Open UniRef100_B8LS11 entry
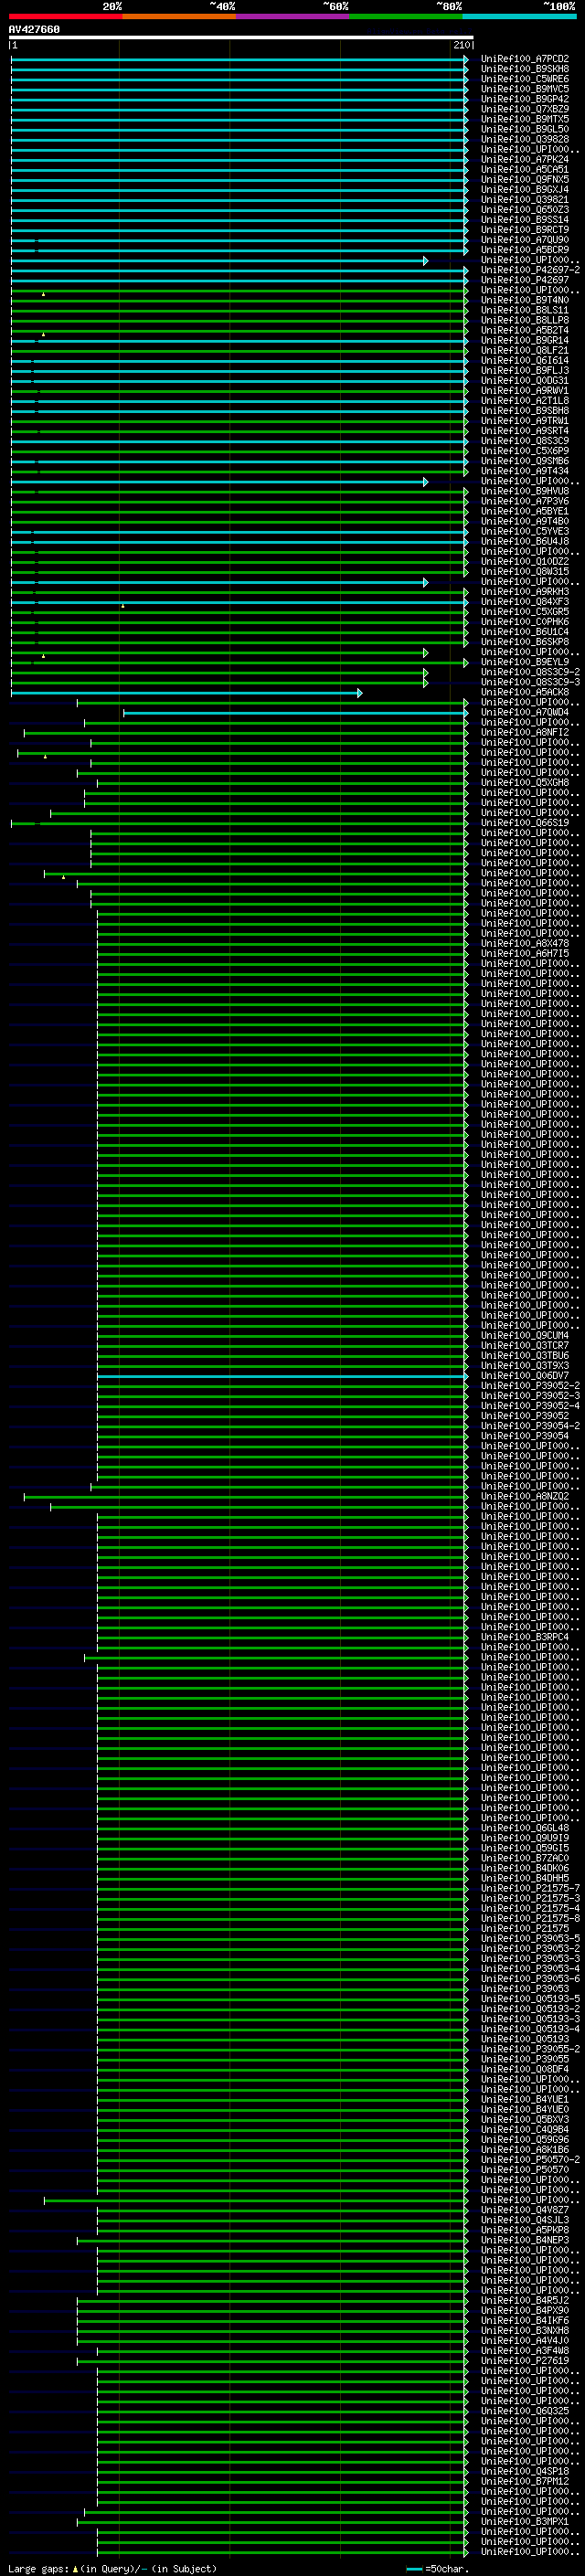The image size is (585, 2576). [525, 310]
